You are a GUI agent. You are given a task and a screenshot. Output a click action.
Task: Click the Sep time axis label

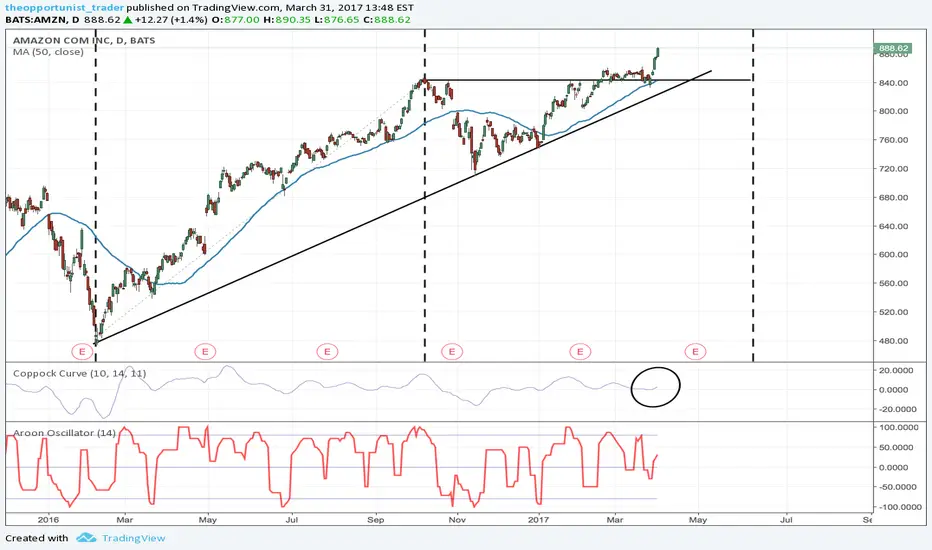coord(375,520)
